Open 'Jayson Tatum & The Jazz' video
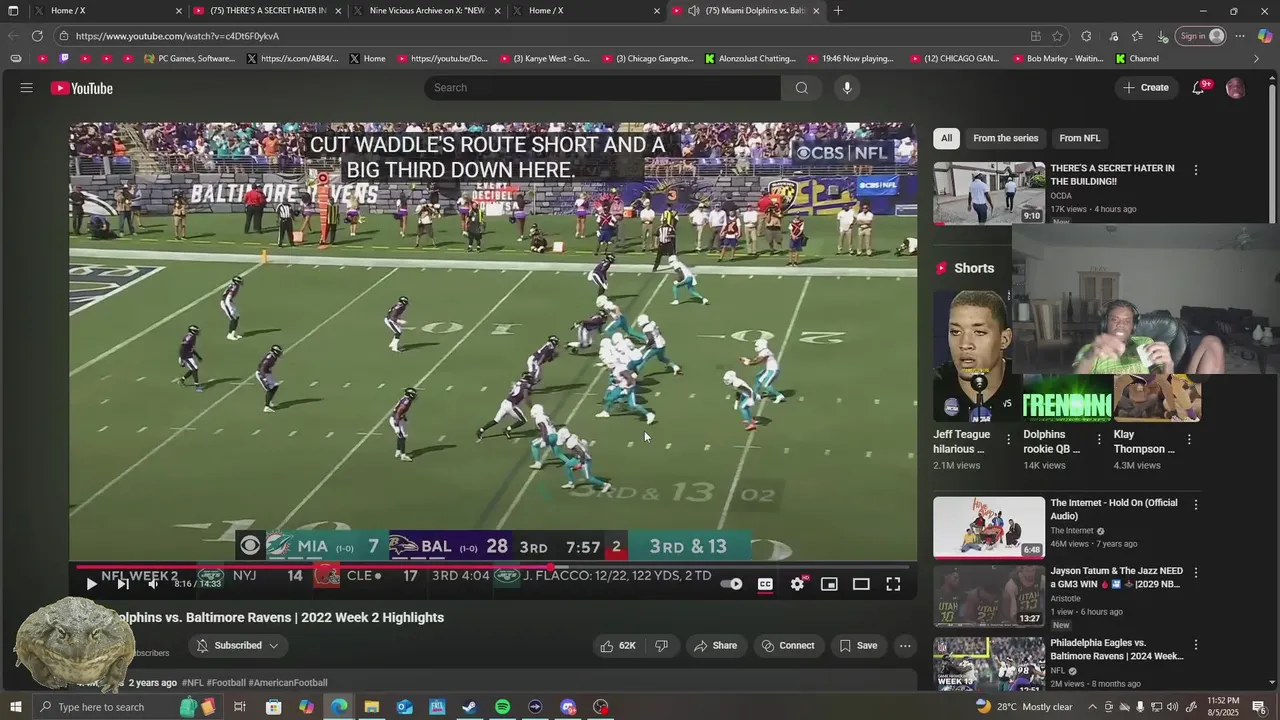The width and height of the screenshot is (1280, 720). pos(989,597)
